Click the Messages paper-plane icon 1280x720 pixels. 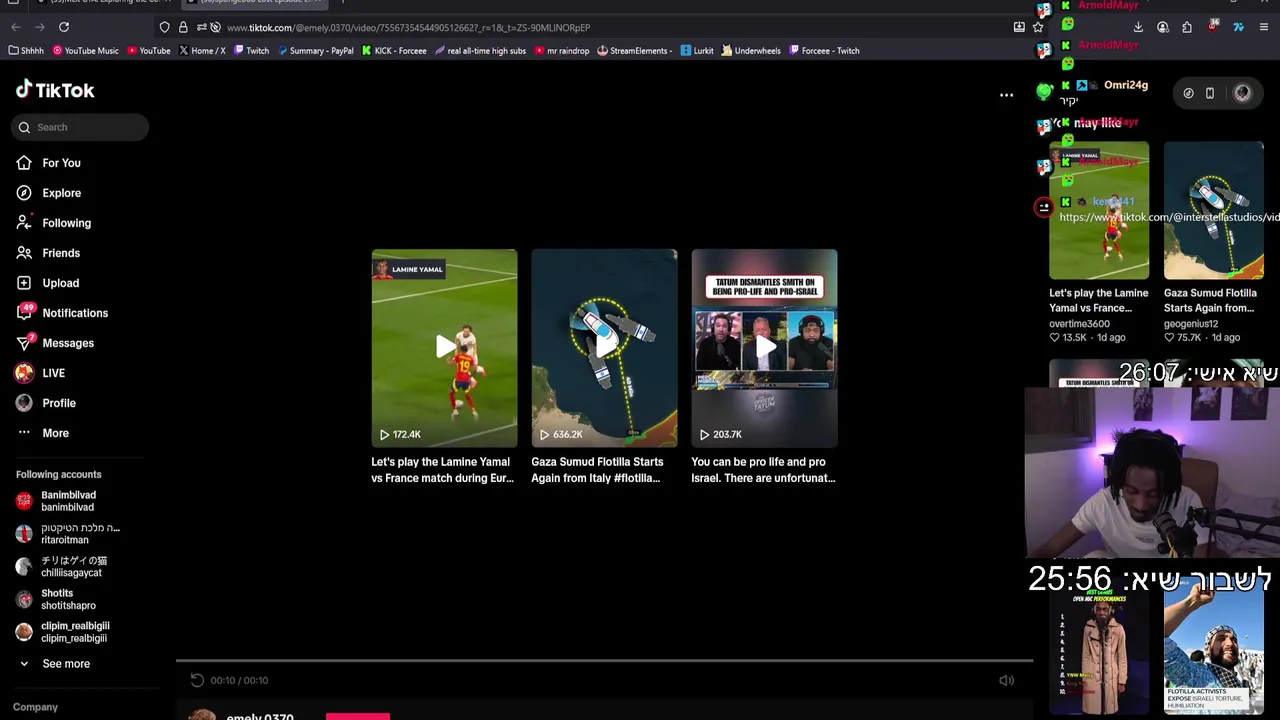(x=25, y=342)
